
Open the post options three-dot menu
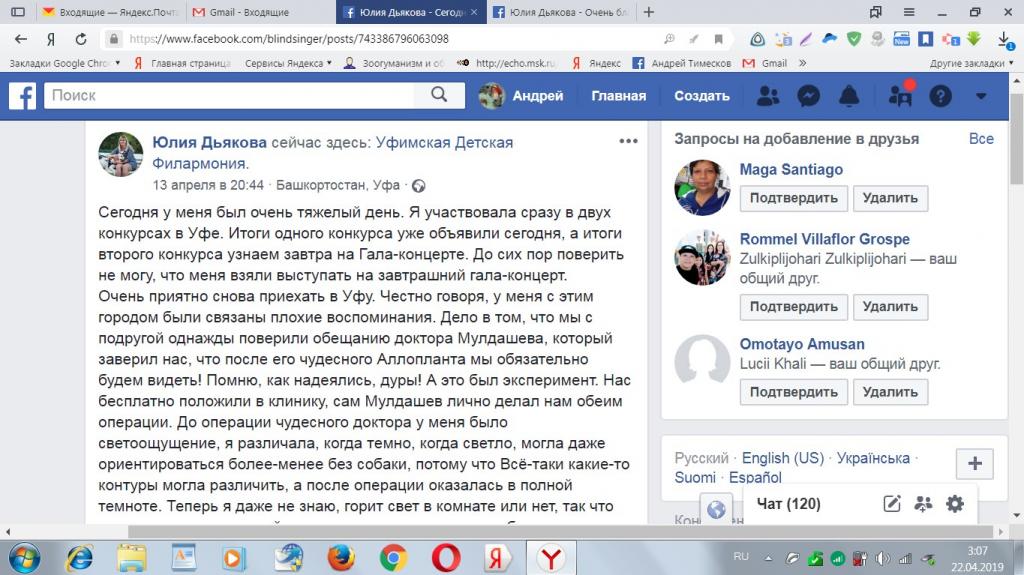pyautogui.click(x=628, y=141)
